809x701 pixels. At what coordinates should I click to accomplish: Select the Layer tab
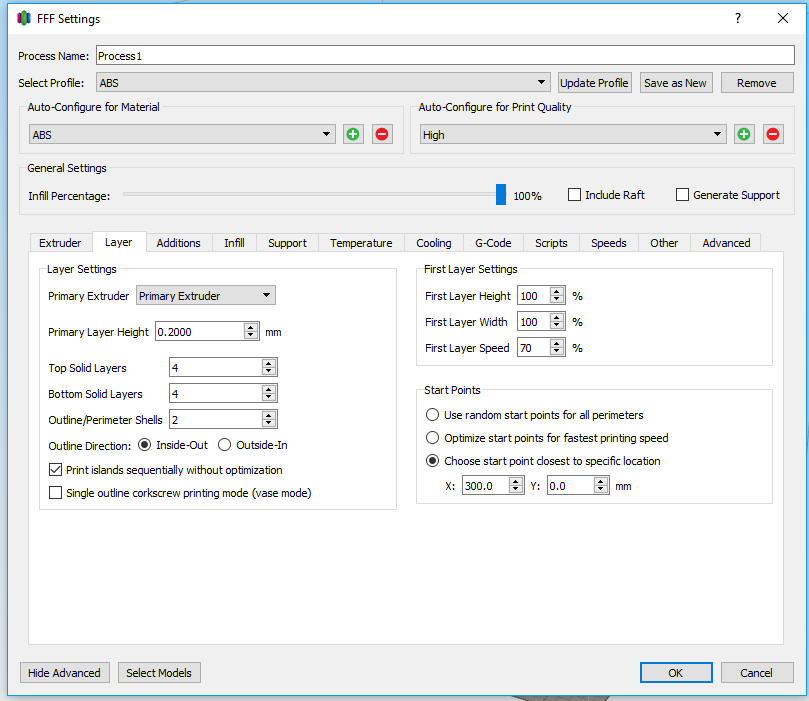point(119,242)
